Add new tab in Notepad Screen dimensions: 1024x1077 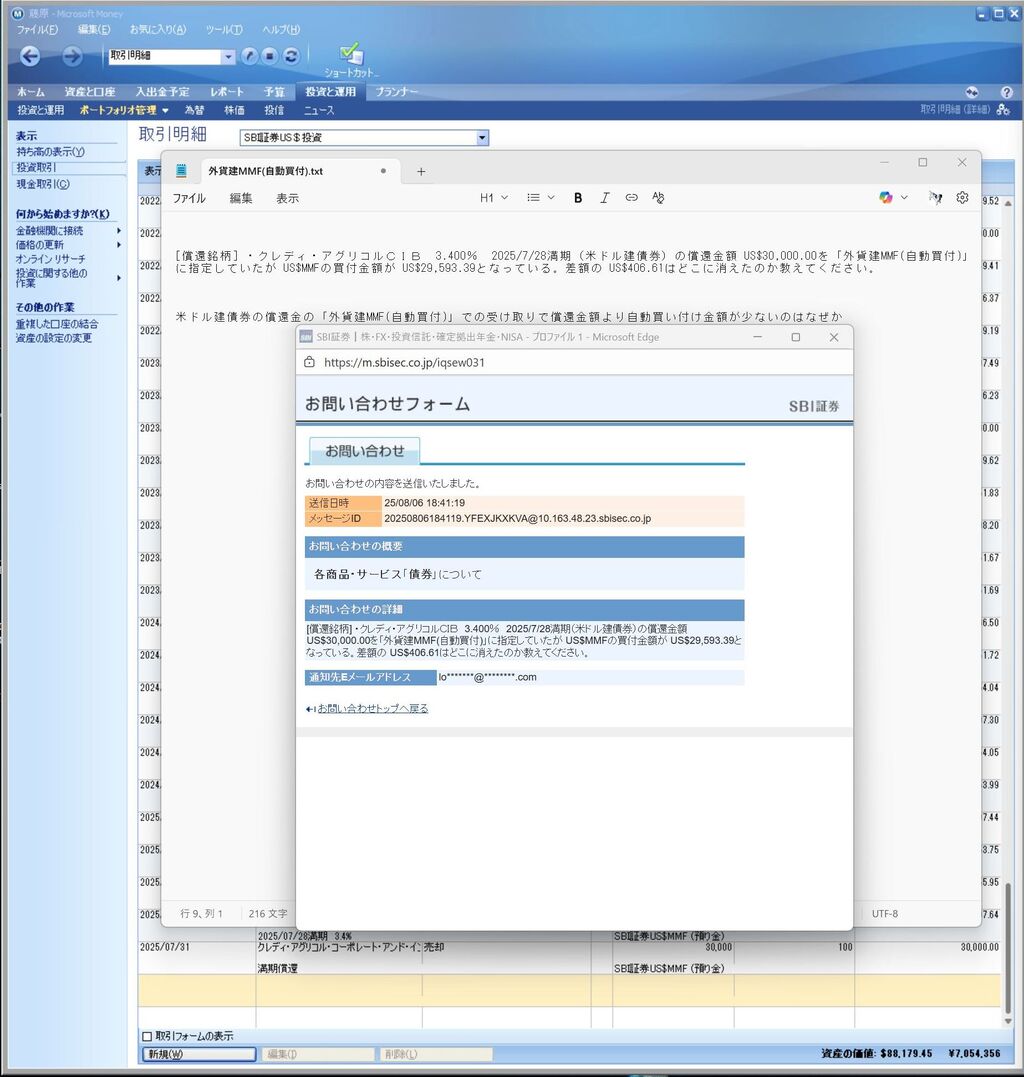pos(421,172)
